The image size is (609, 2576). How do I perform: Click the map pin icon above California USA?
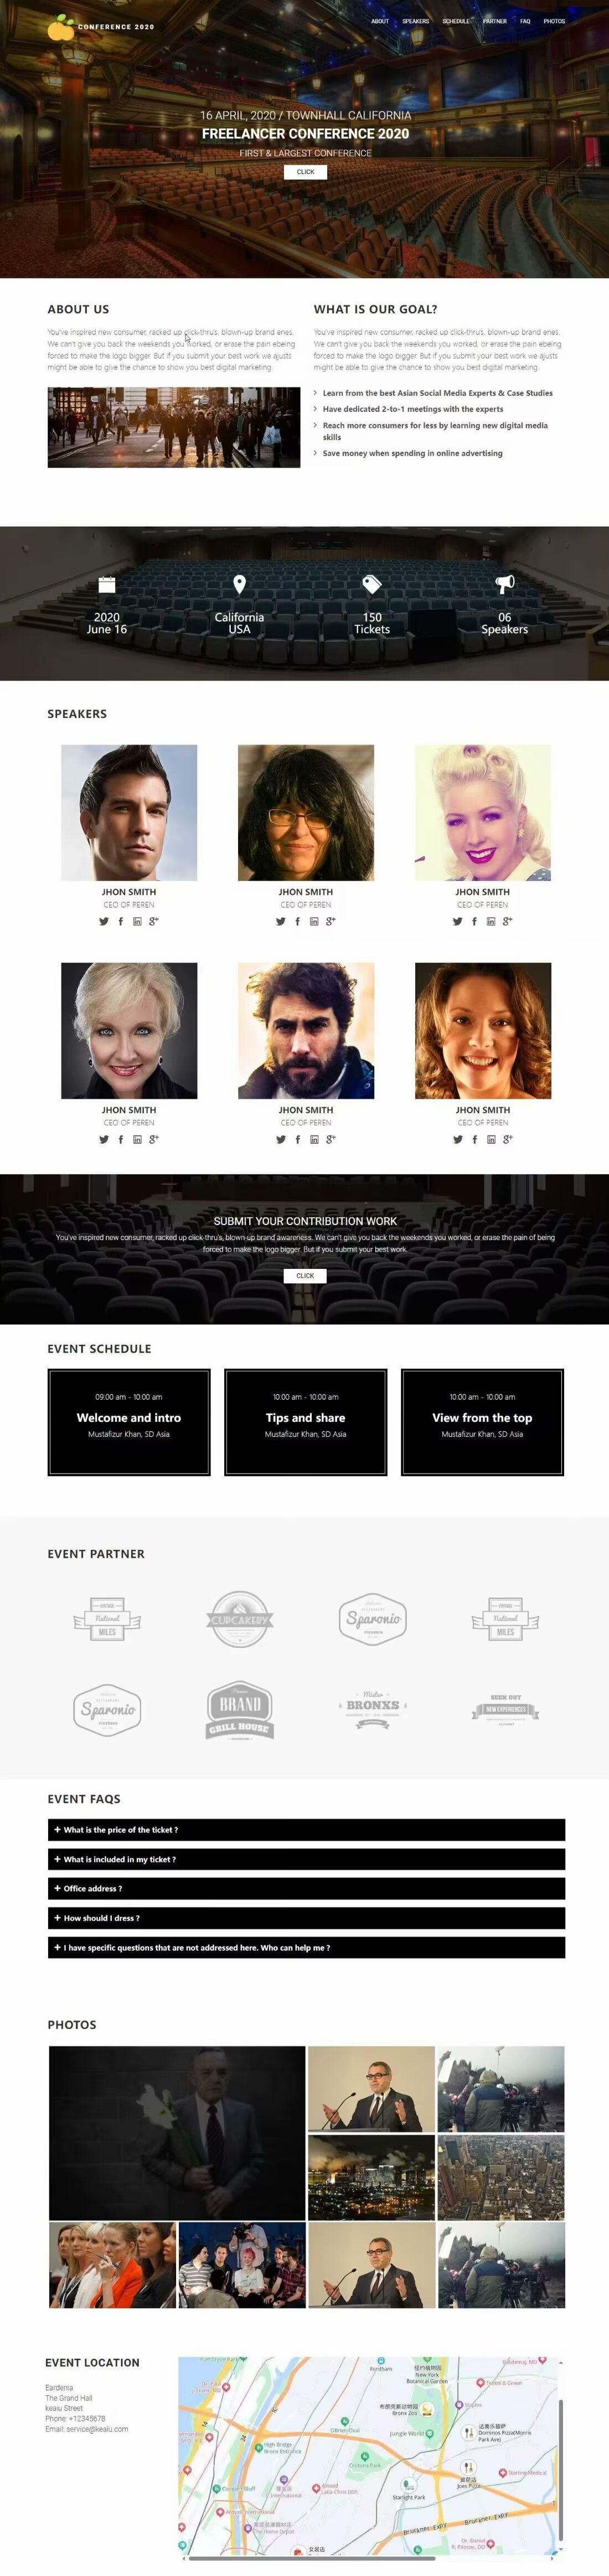(239, 584)
